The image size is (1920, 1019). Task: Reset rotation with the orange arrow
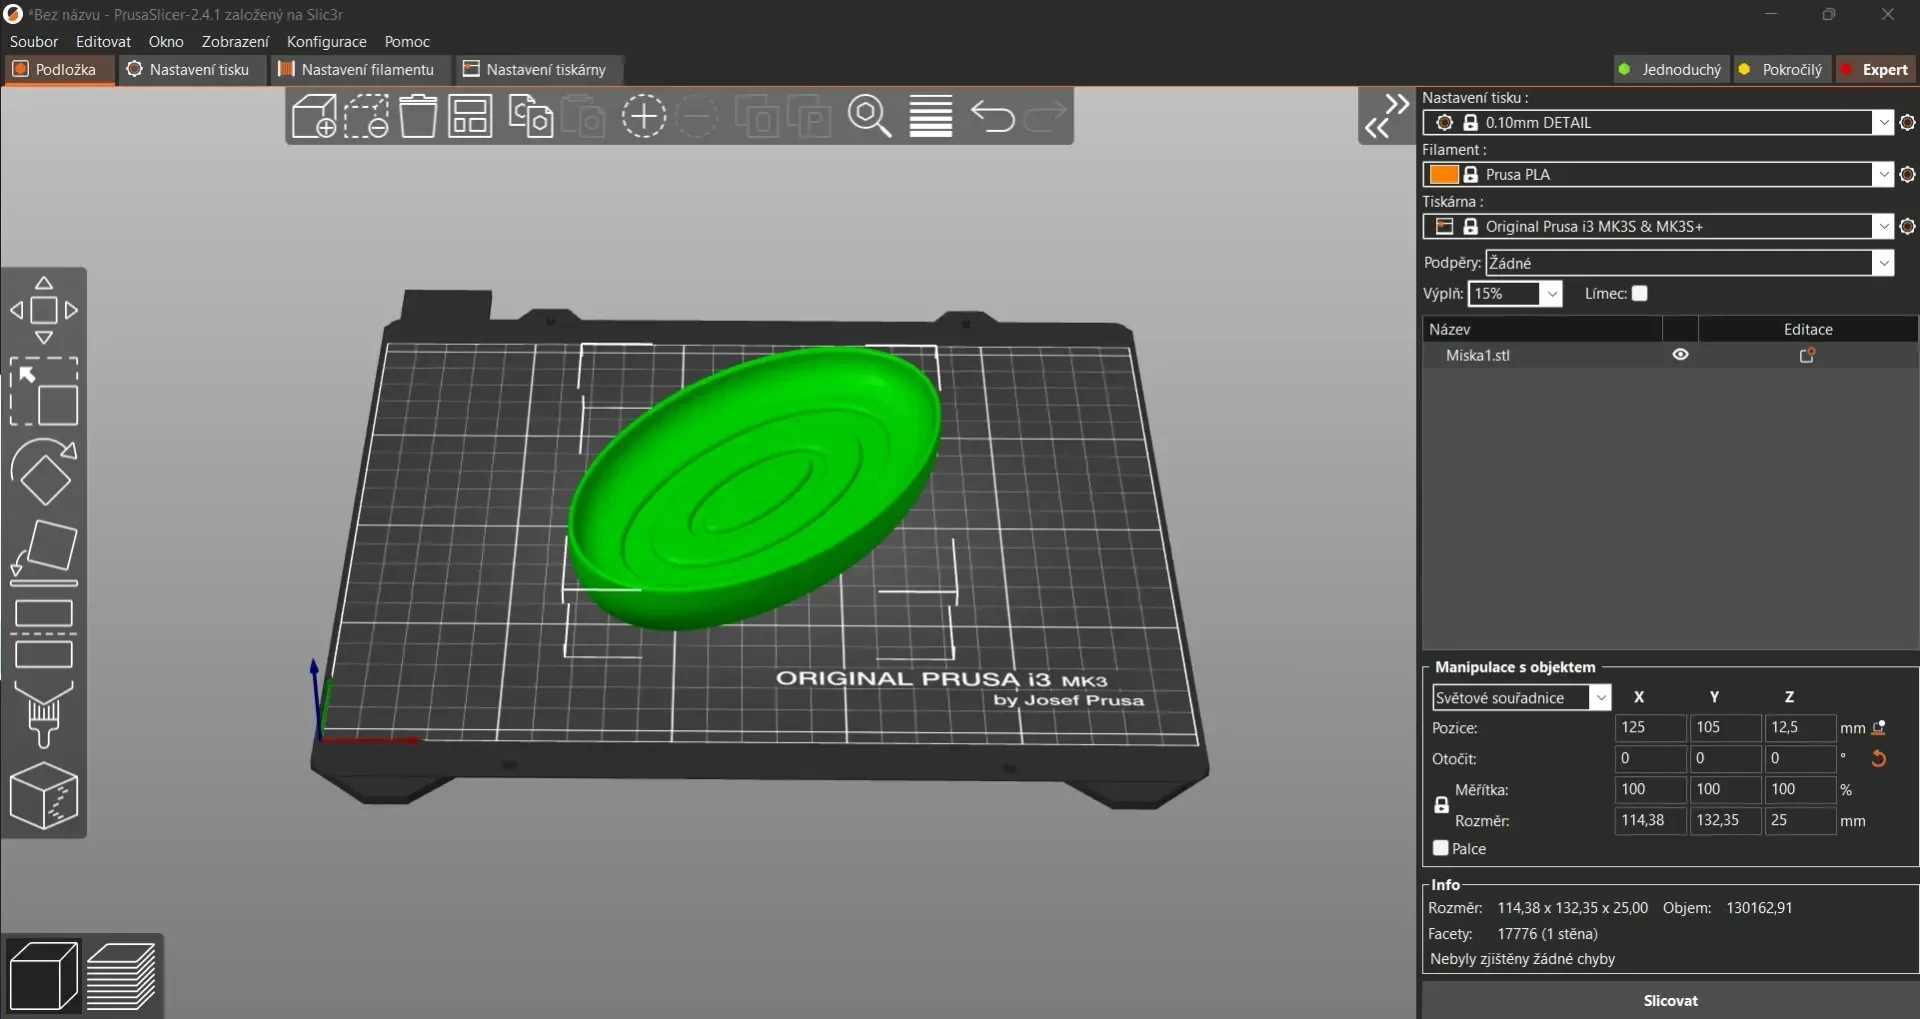point(1879,759)
